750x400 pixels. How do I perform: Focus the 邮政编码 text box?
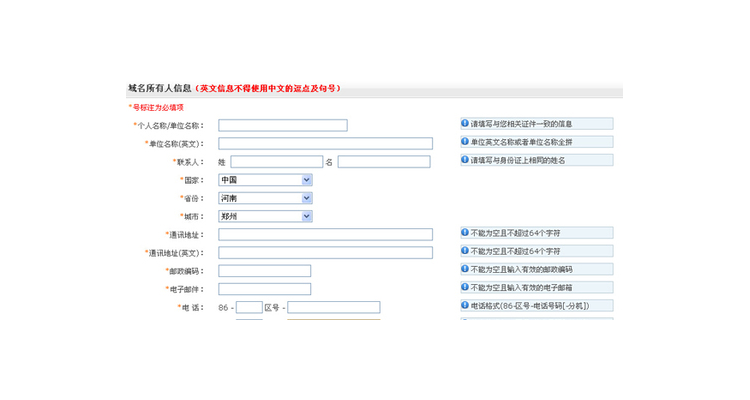coord(265,271)
